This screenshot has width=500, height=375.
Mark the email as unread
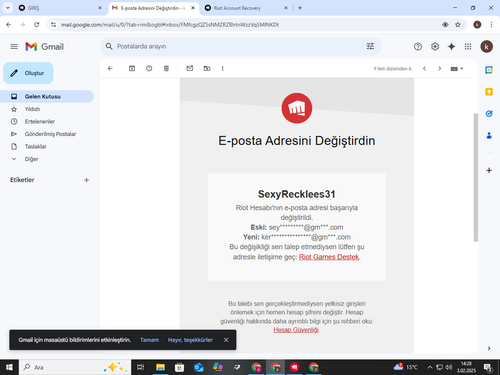coord(190,68)
